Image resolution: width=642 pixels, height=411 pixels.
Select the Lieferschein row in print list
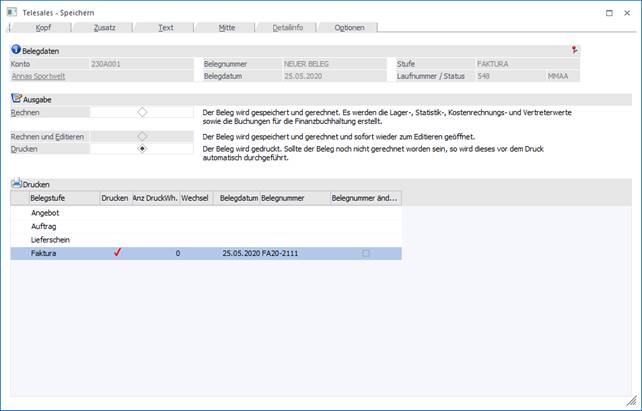[x=51, y=240]
